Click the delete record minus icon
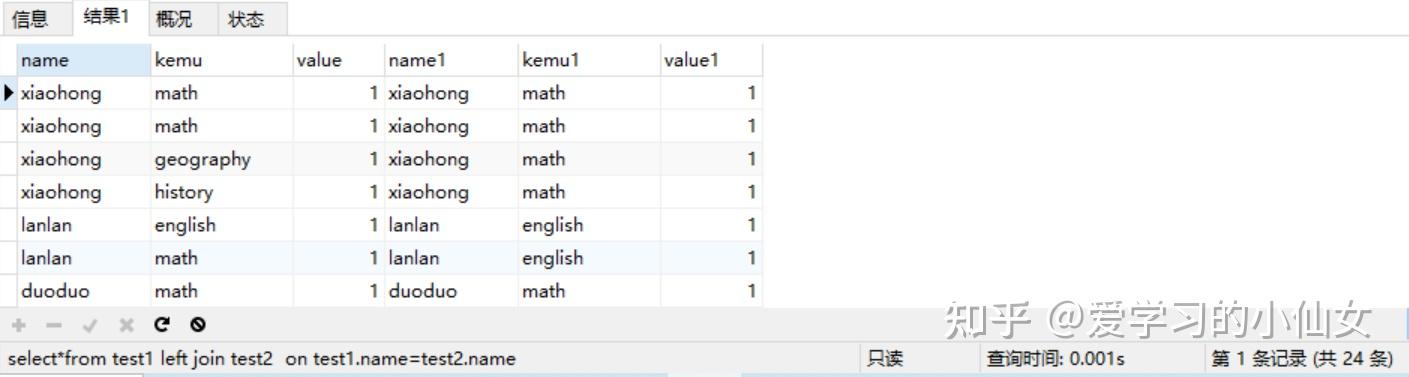Image resolution: width=1409 pixels, height=377 pixels. [x=55, y=325]
